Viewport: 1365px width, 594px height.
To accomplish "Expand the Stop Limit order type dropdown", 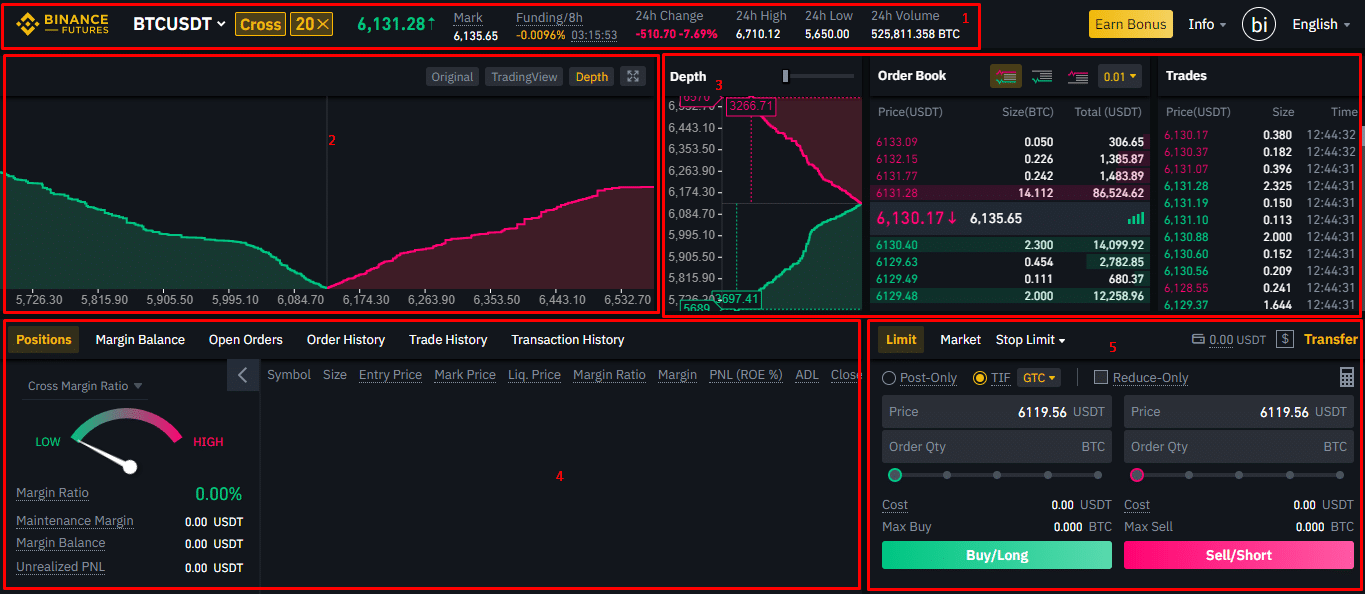I will pyautogui.click(x=1030, y=340).
